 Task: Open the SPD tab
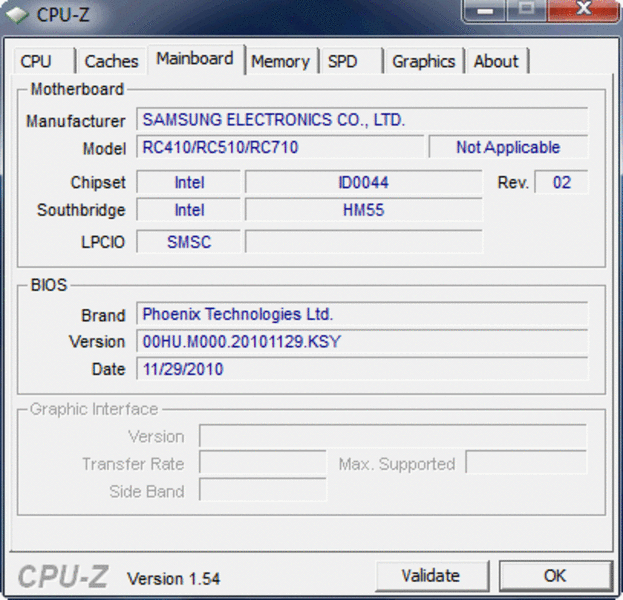pos(351,61)
